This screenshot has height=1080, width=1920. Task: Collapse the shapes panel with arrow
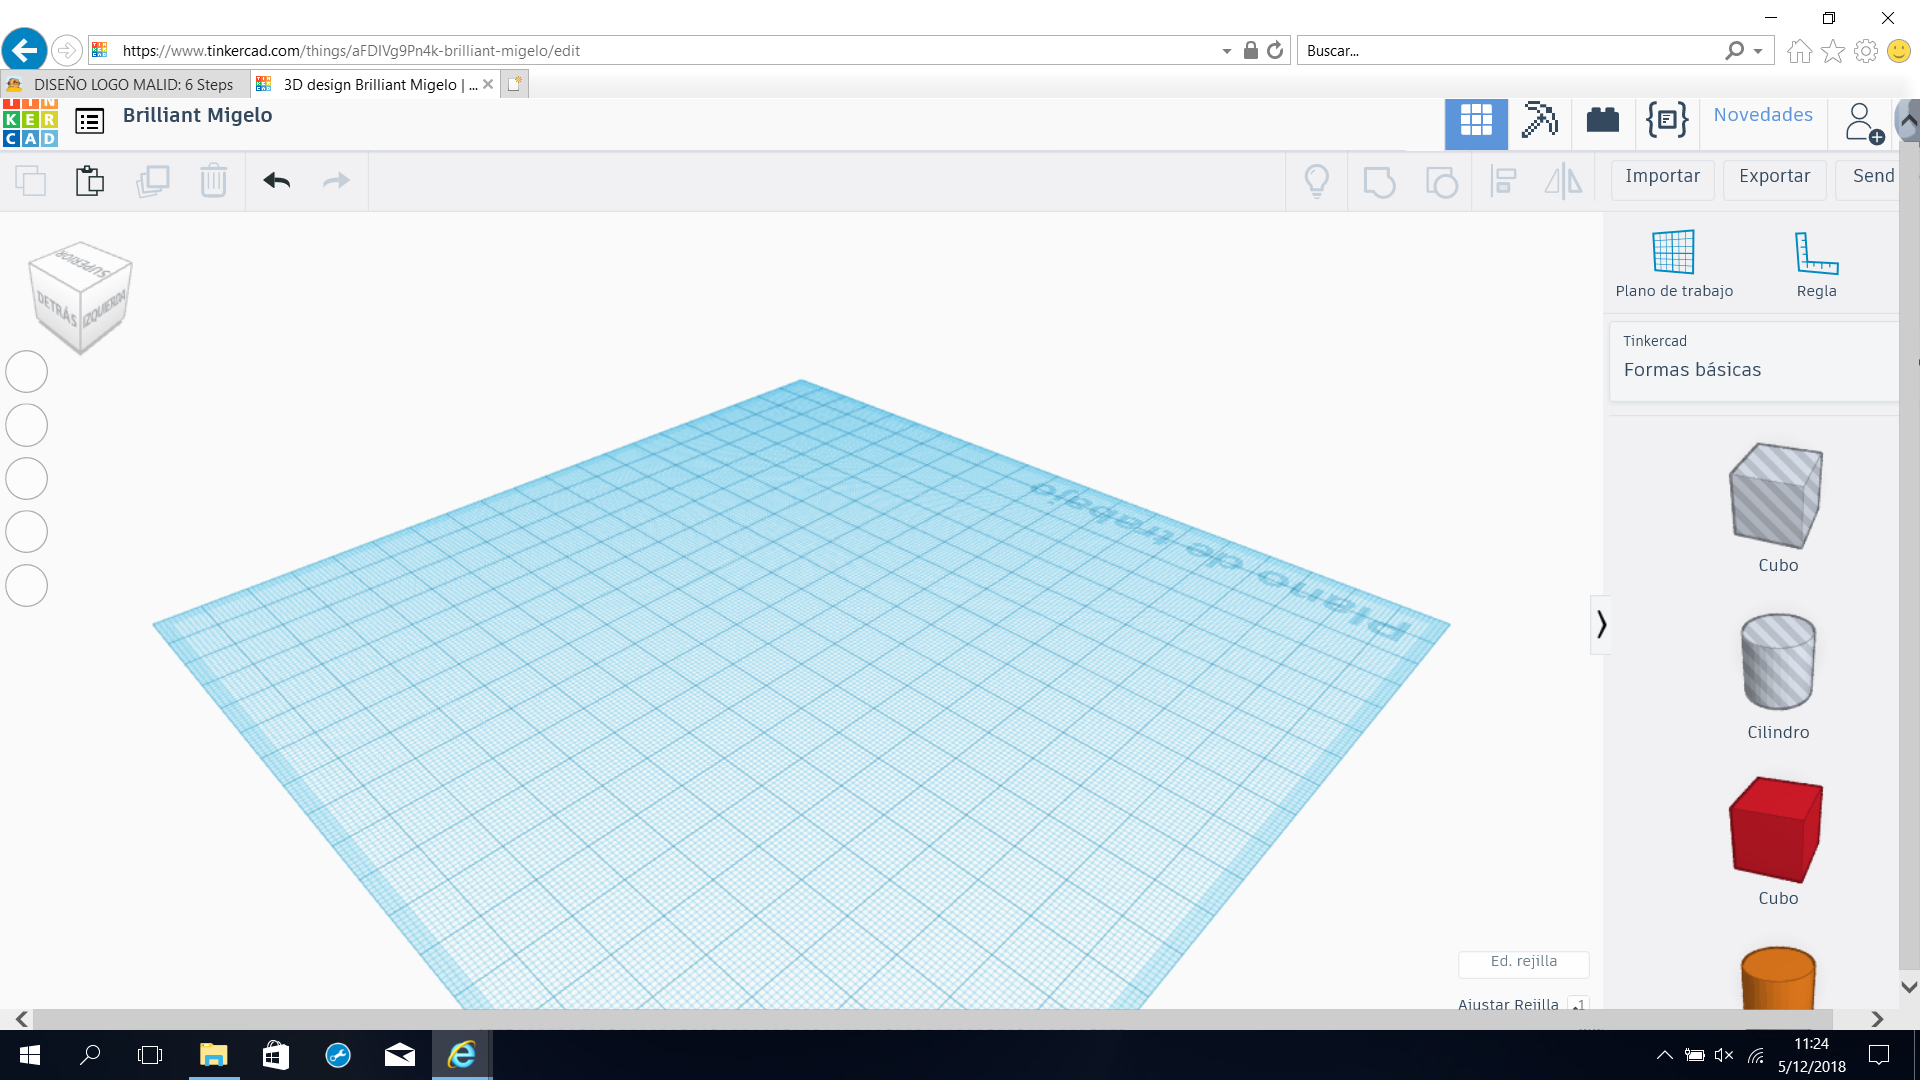[1601, 625]
